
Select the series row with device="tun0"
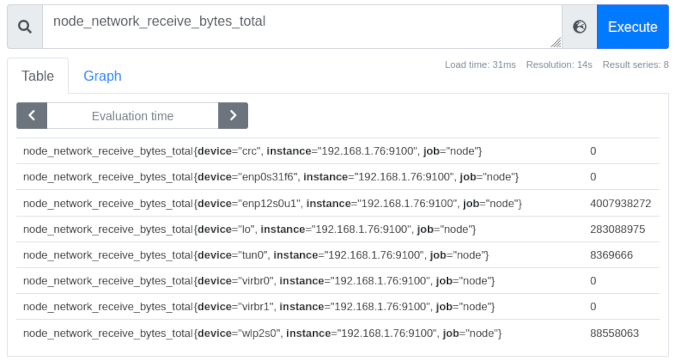[338, 255]
